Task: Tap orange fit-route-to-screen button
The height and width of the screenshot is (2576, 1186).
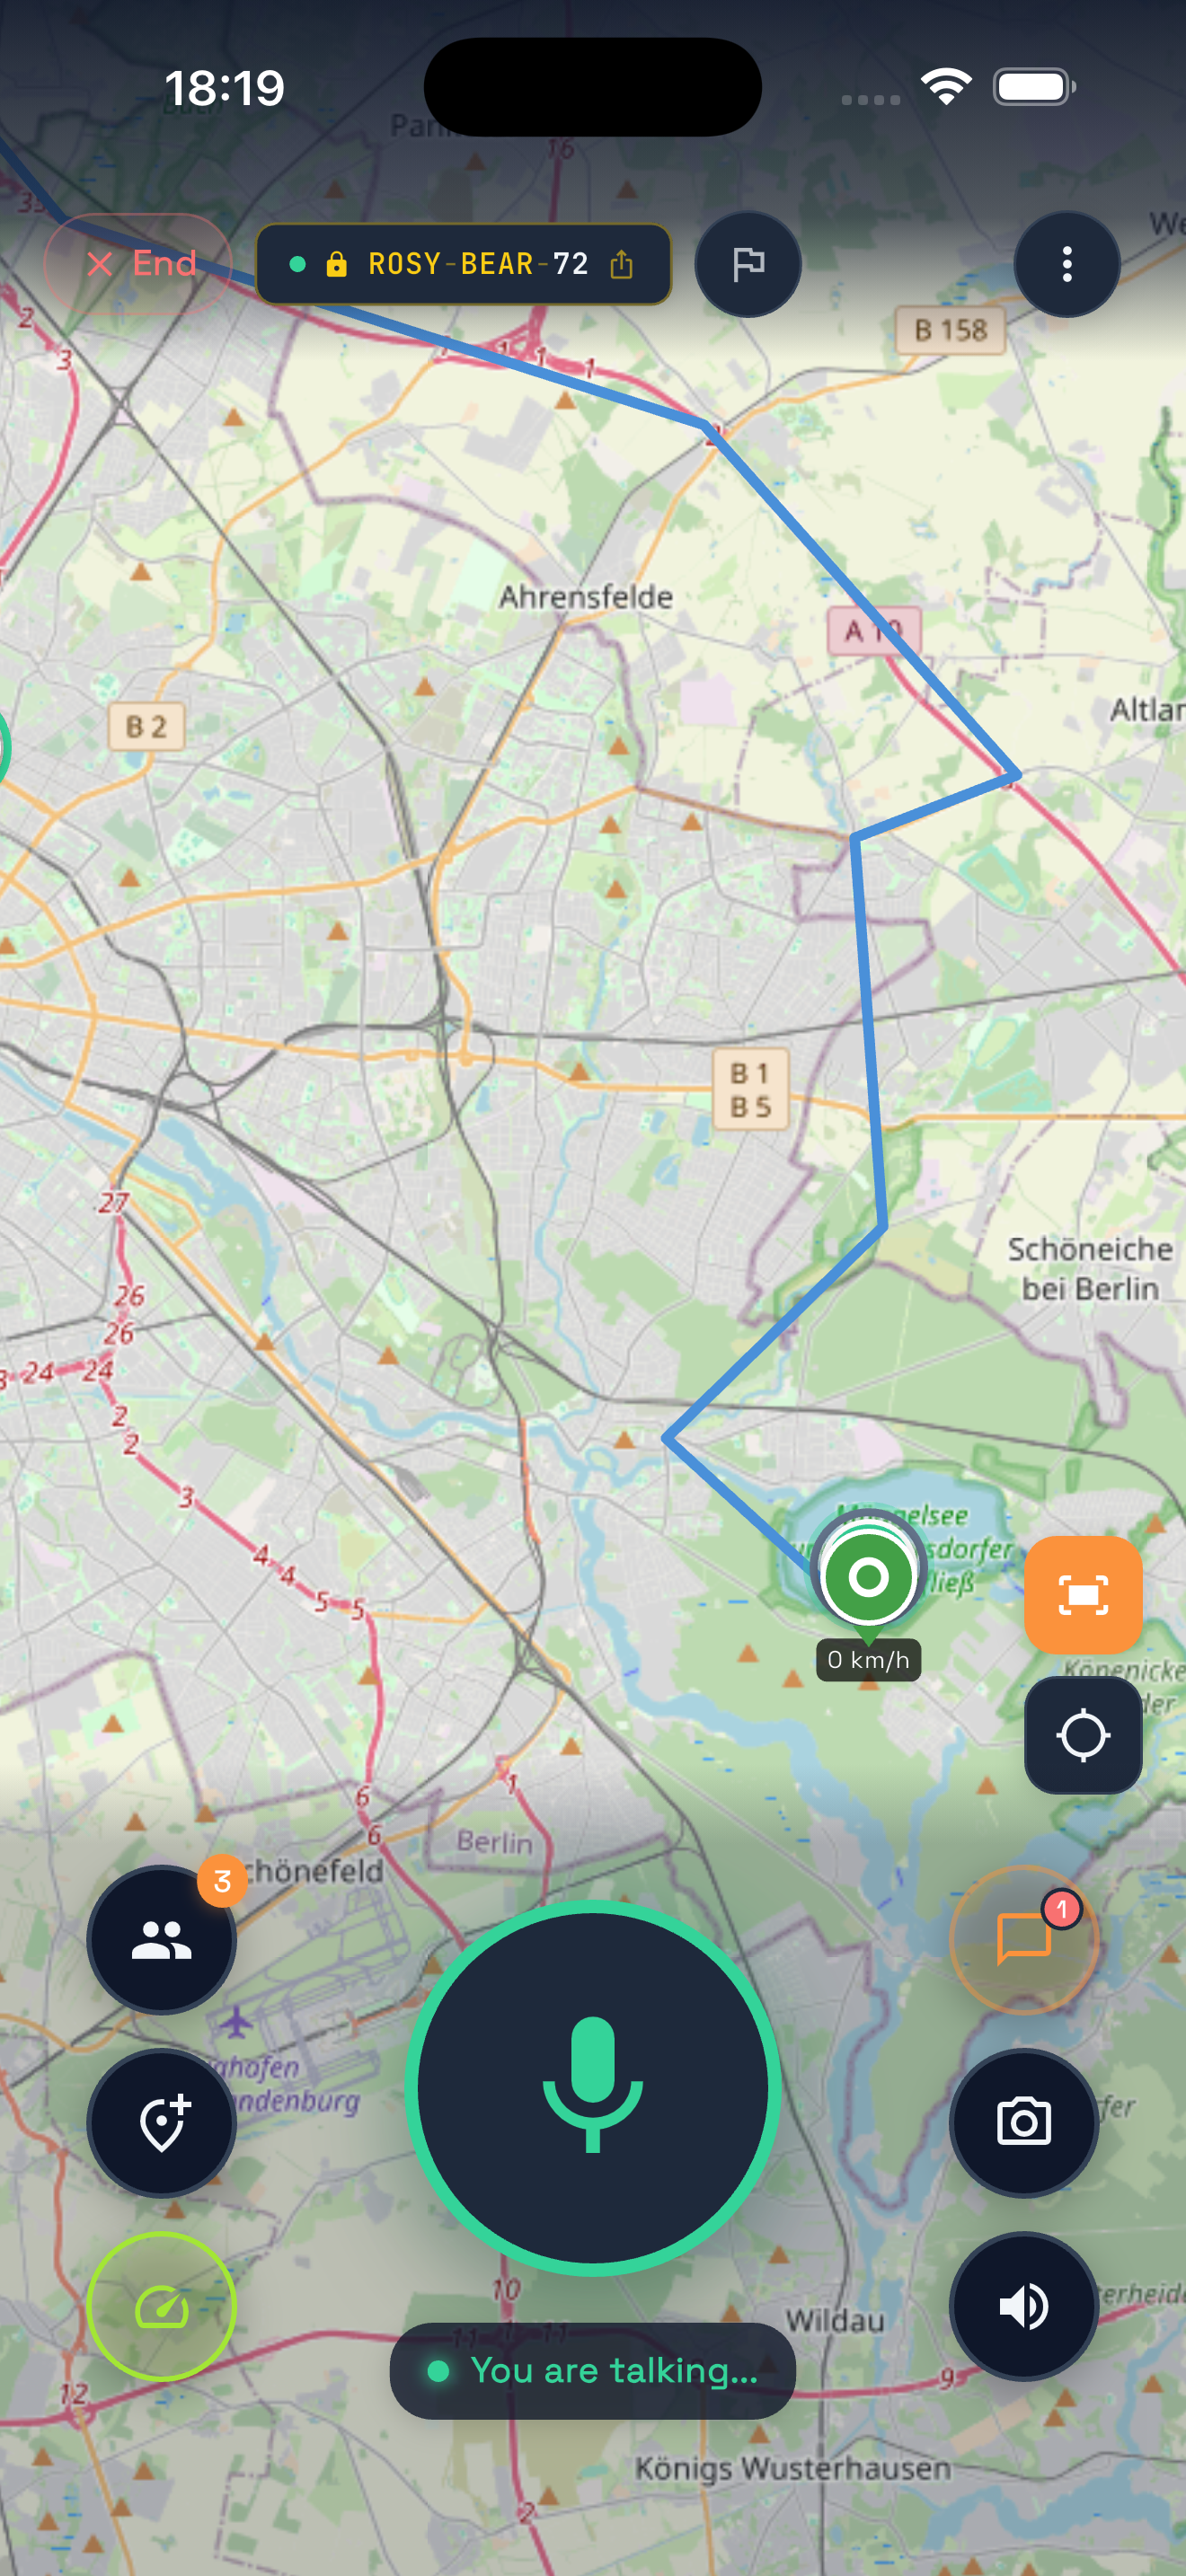Action: point(1083,1595)
